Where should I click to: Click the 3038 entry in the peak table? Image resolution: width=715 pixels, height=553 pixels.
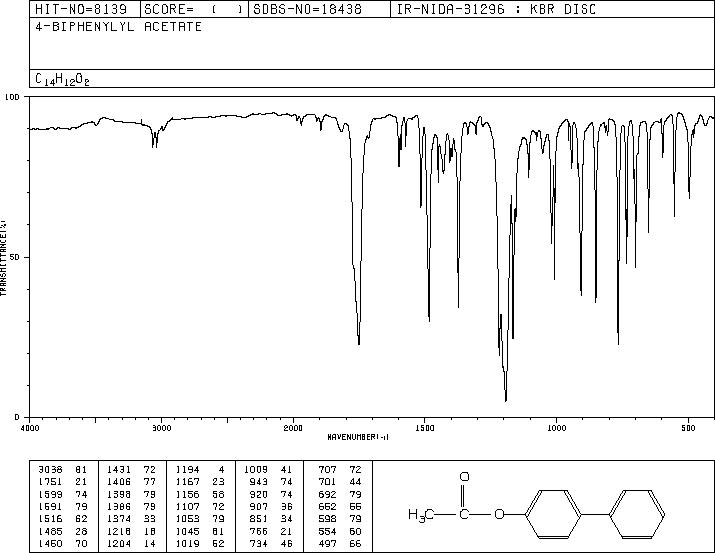click(x=62, y=470)
